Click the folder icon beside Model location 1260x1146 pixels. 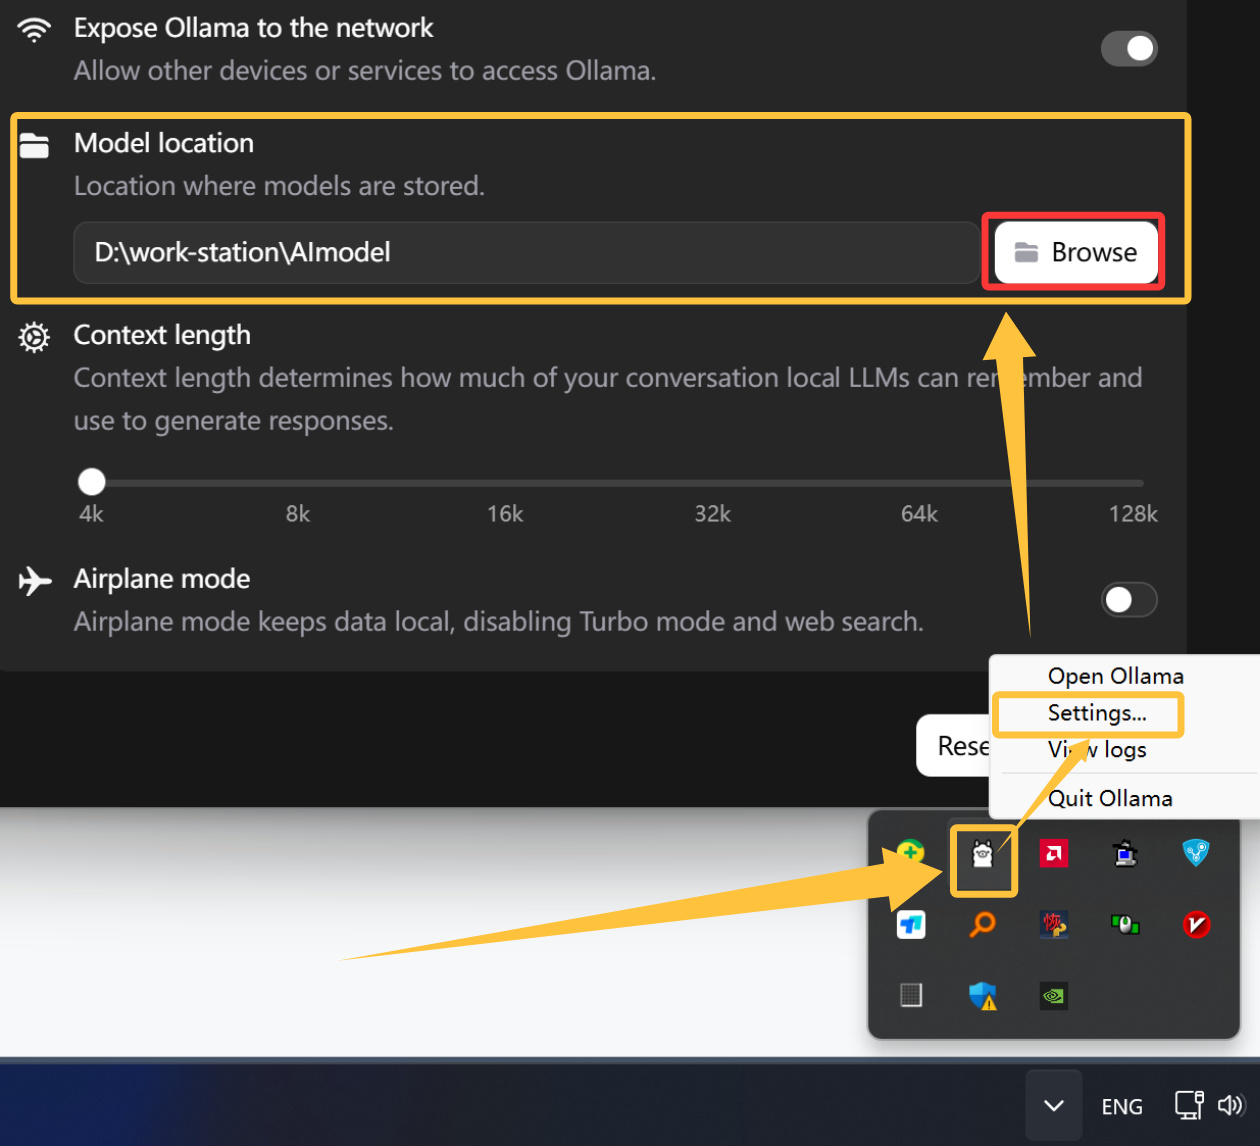tap(34, 146)
